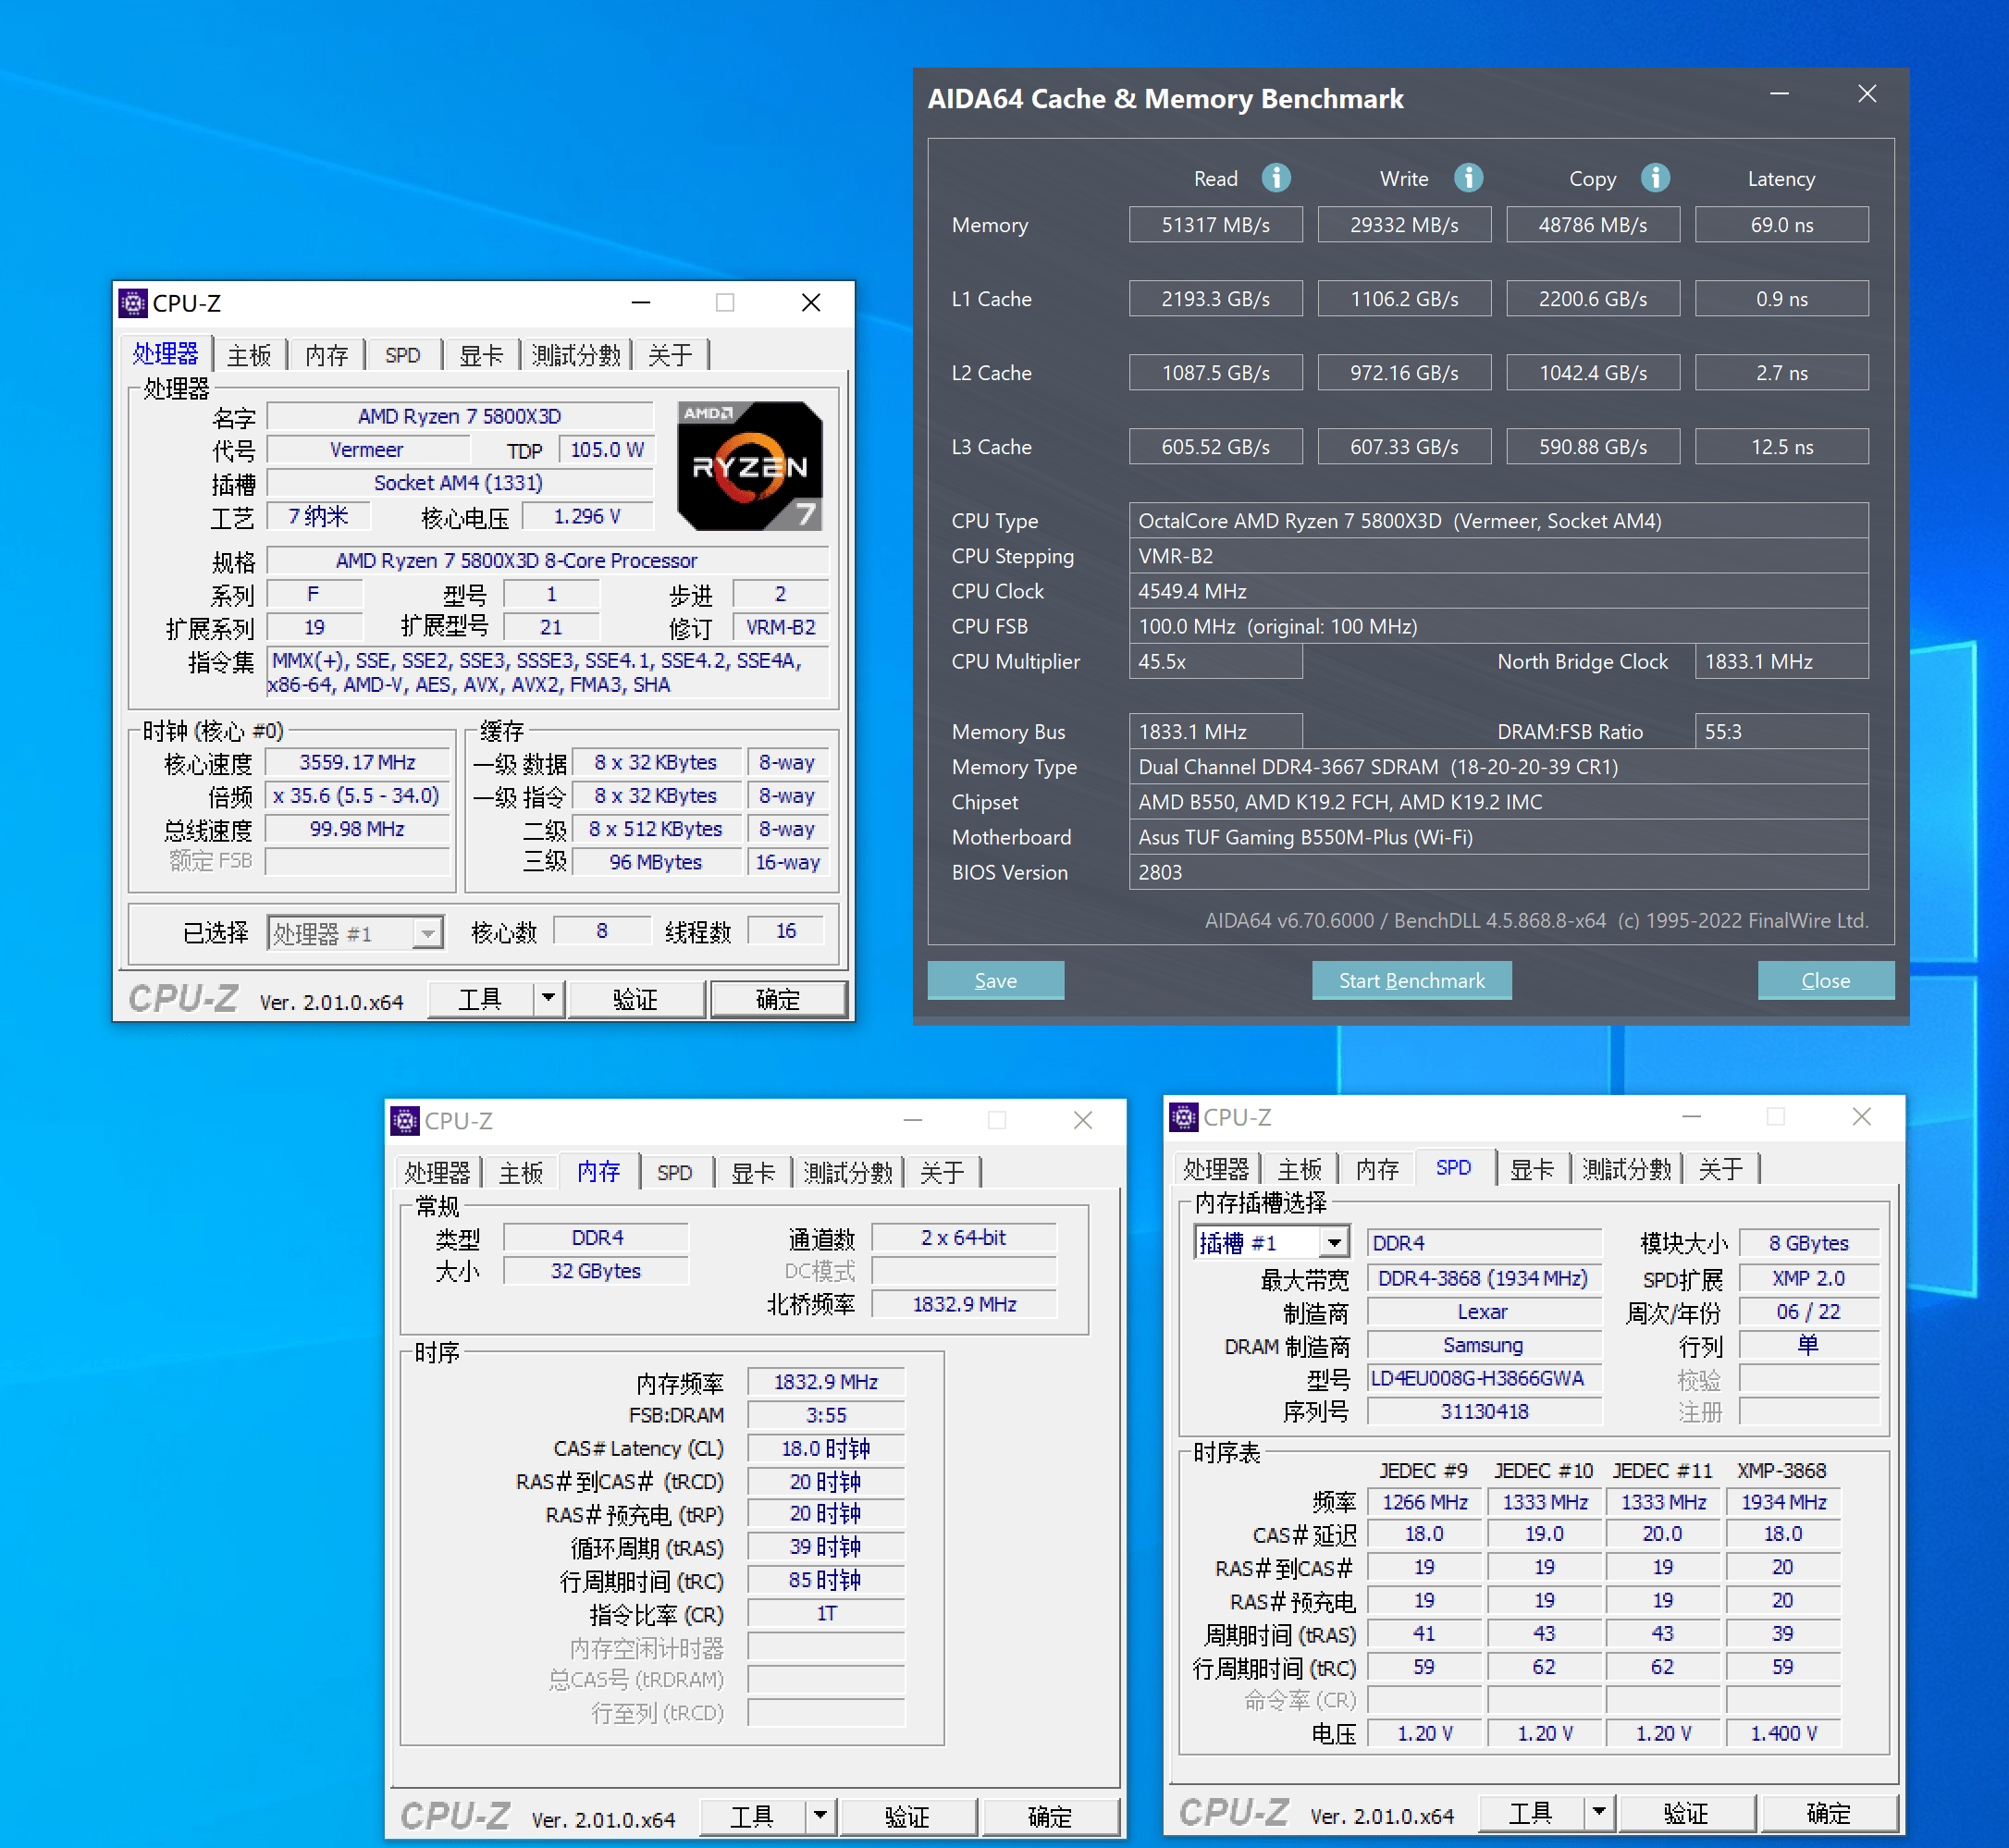Click max bandwidth DDR4-3868 (1934 MHz)
This screenshot has height=1848, width=2009.
pyautogui.click(x=1484, y=1278)
